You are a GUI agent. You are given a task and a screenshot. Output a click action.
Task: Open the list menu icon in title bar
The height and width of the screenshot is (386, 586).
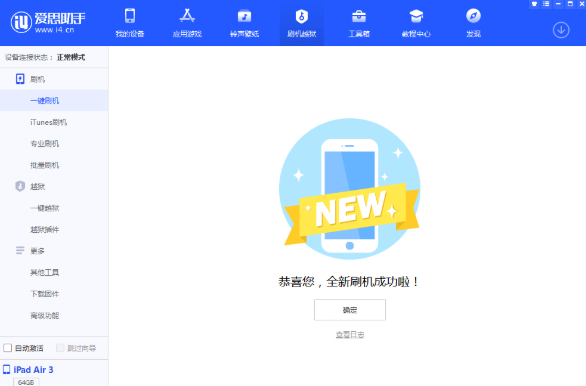coord(546,4)
